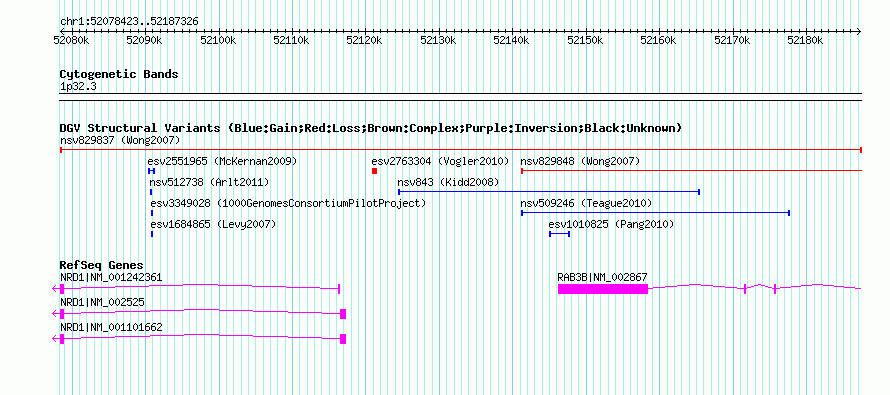Select the blue esv3349028 gain tick
This screenshot has width=890, height=395.
point(152,213)
